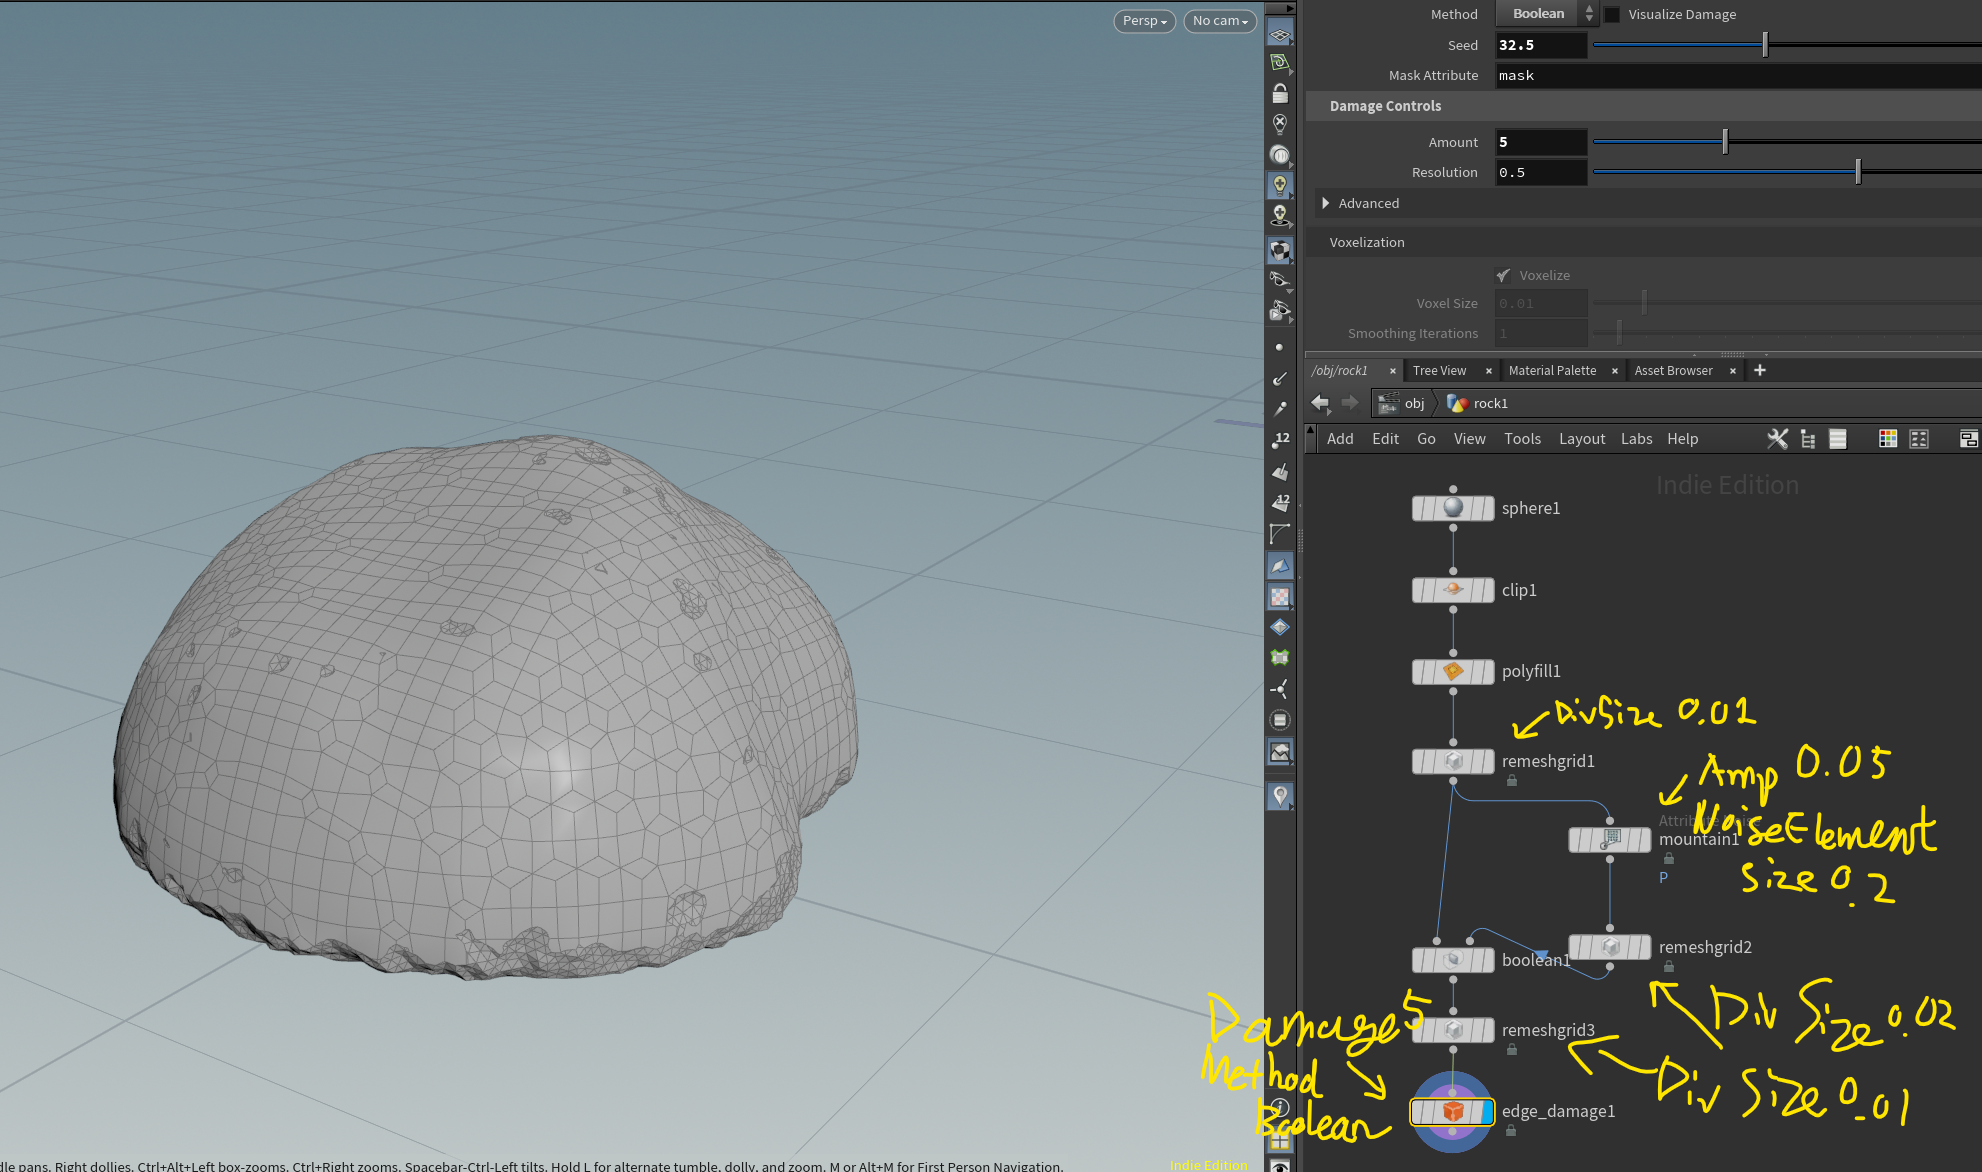Collapse the network editor menu arrow
This screenshot has height=1172, width=1982.
click(x=1310, y=429)
